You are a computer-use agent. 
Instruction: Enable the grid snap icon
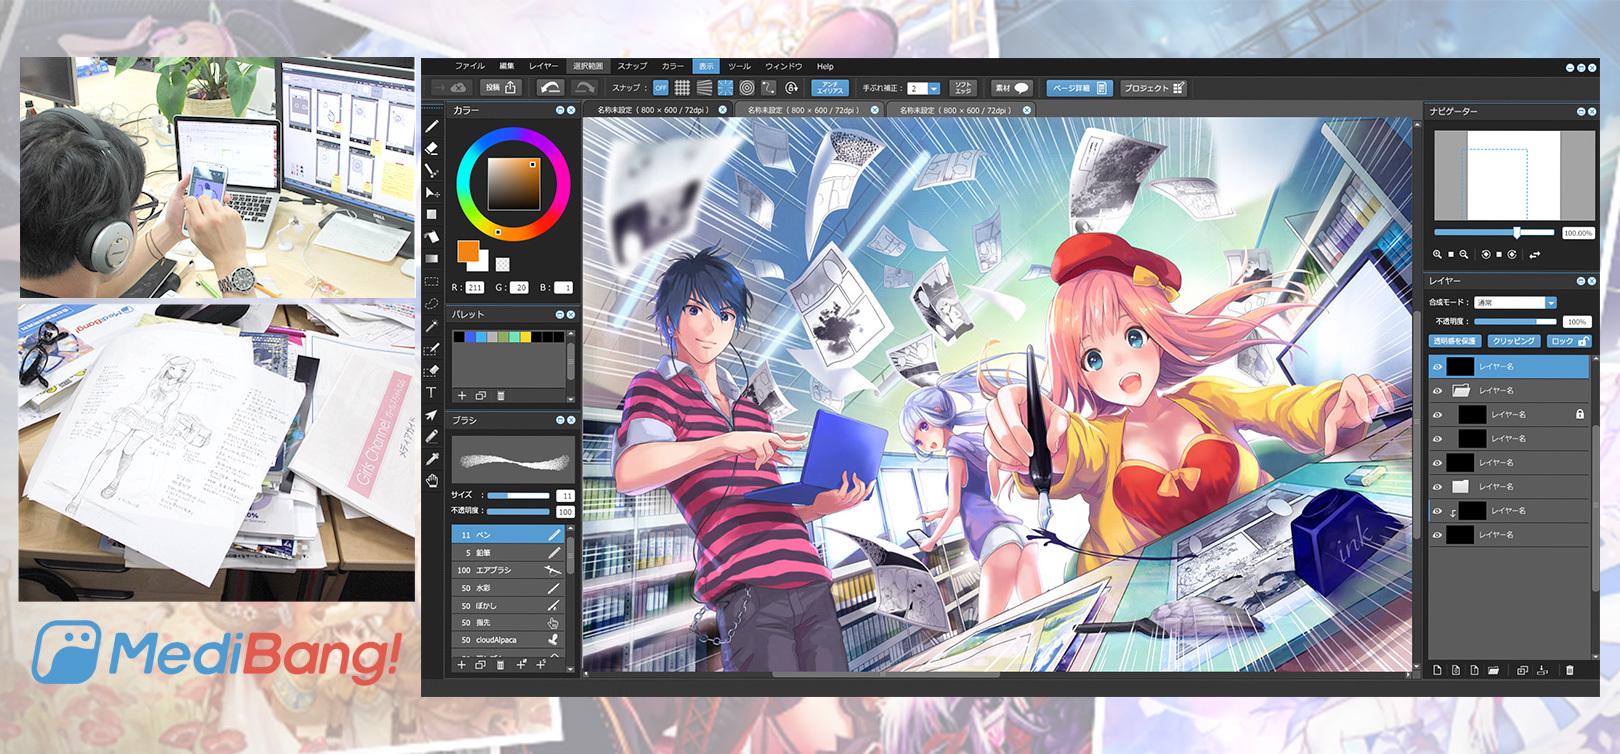[x=682, y=88]
